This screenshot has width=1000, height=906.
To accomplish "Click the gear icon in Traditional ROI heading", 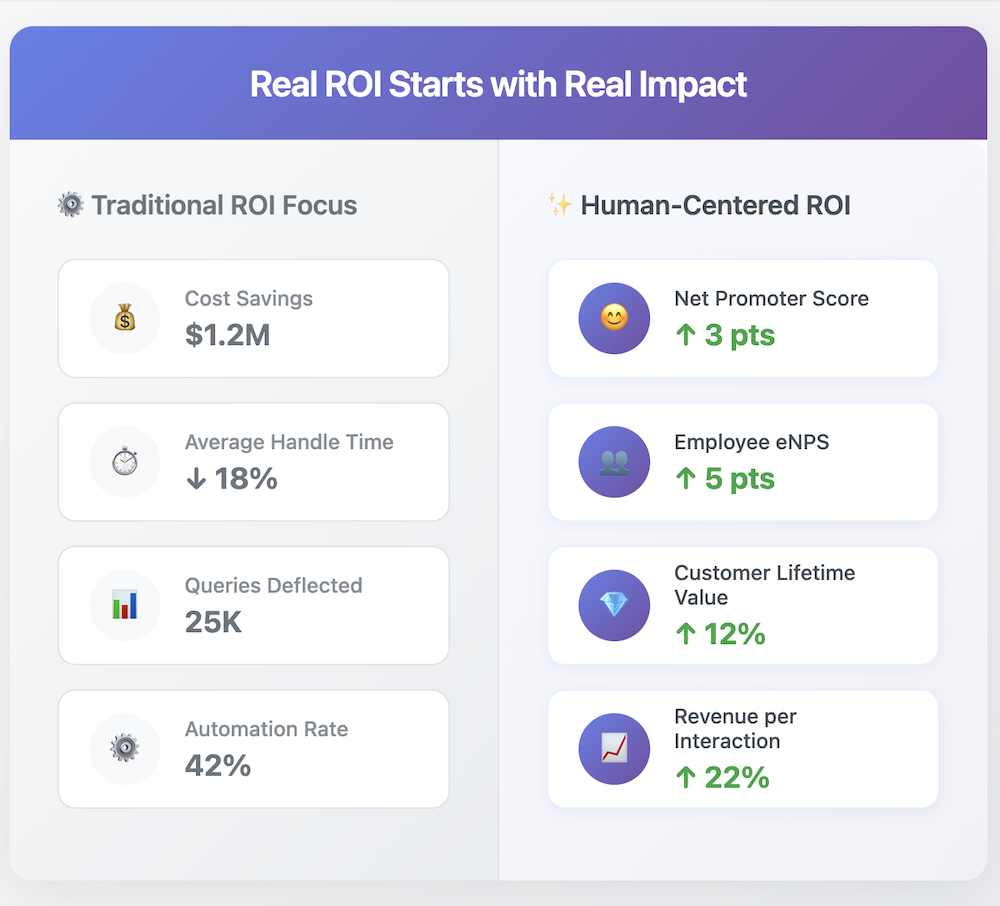I will point(71,205).
